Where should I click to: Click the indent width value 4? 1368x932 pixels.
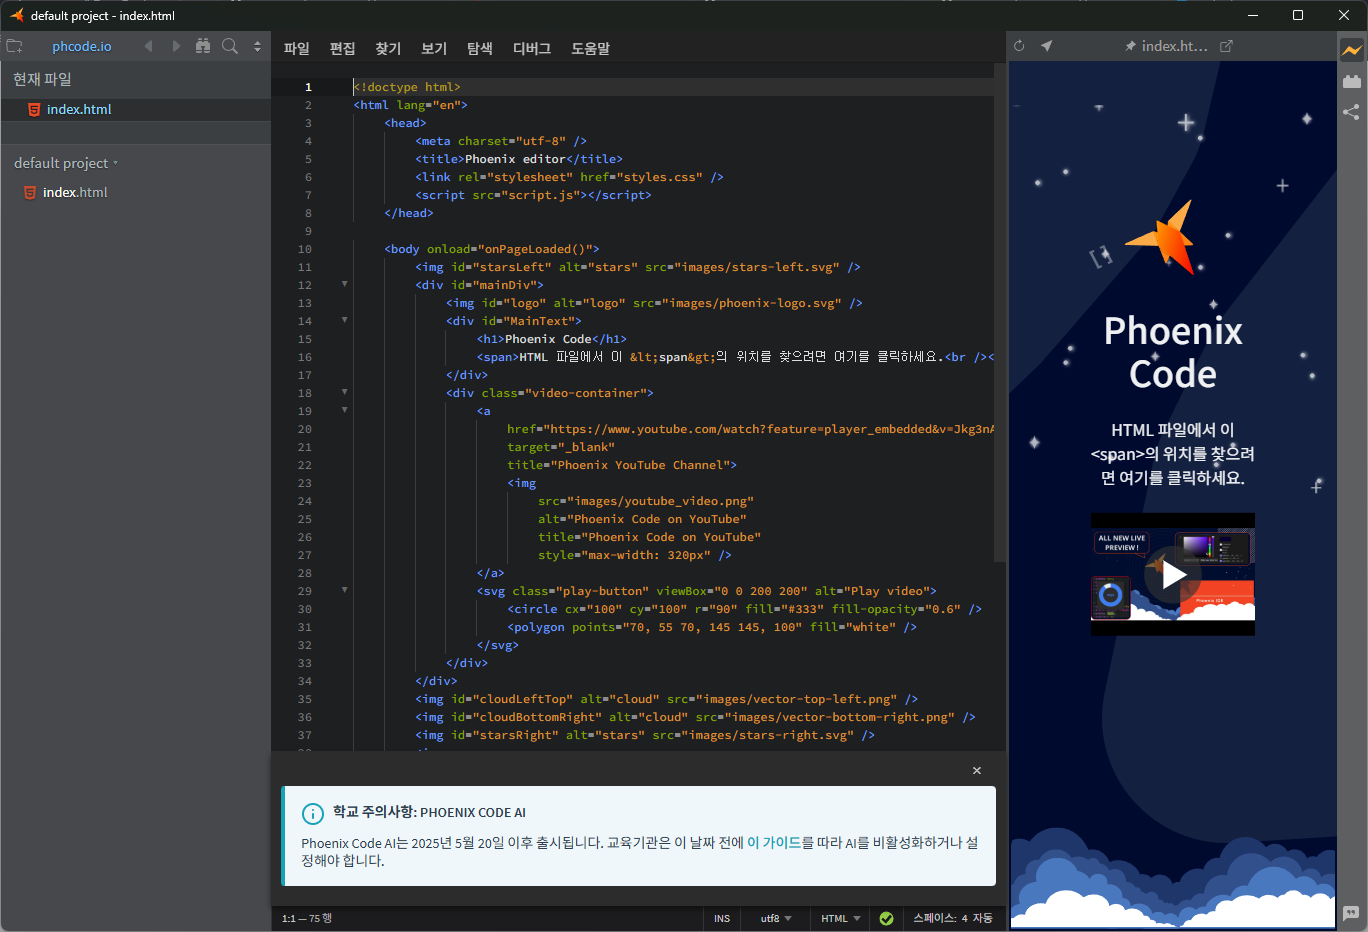(964, 918)
